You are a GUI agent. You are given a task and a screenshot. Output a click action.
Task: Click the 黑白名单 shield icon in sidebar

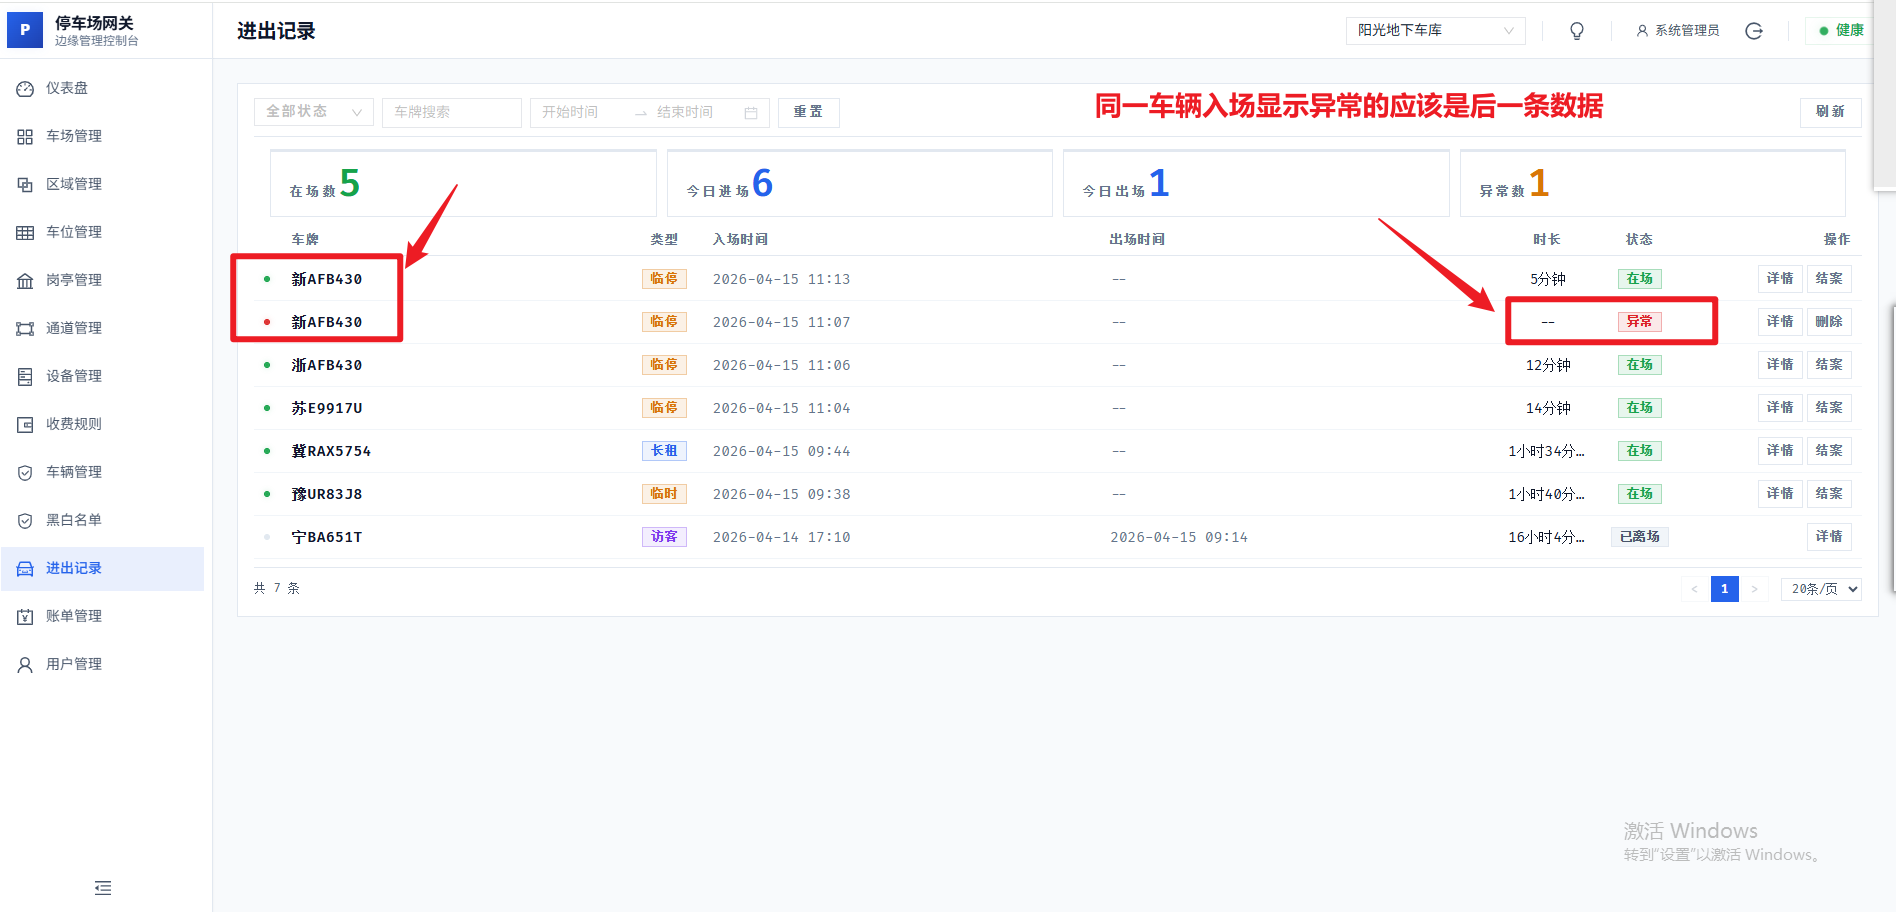[25, 521]
